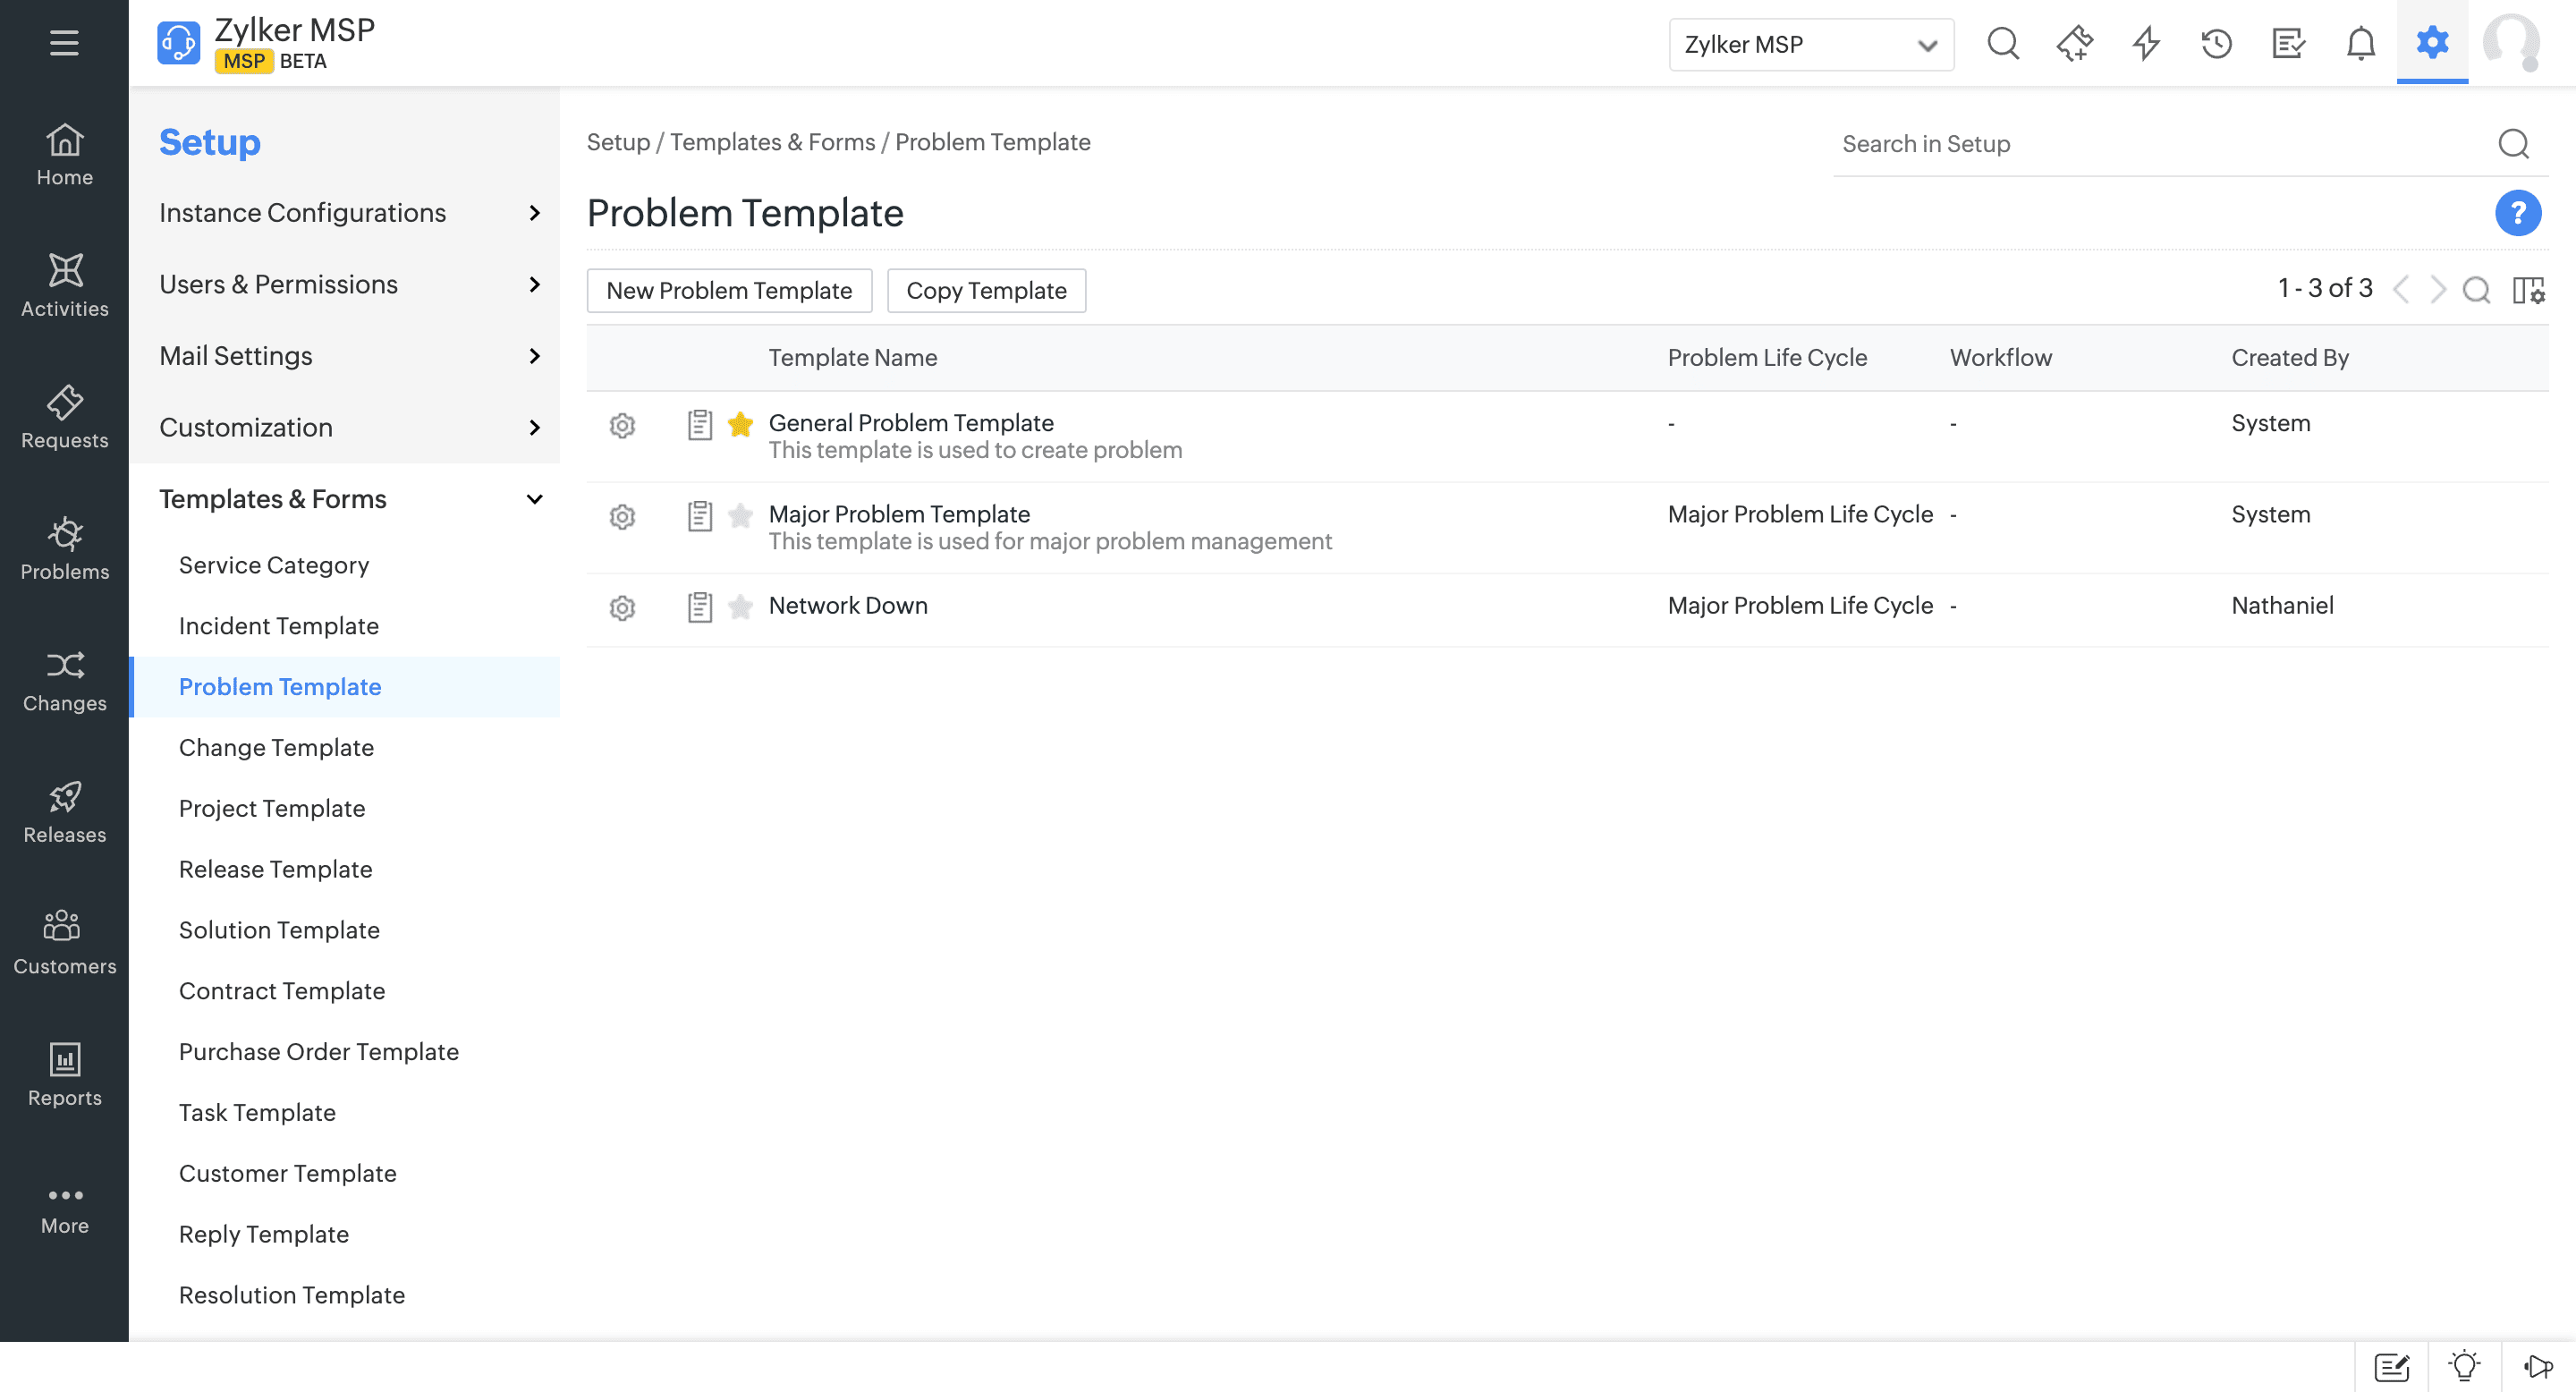The height and width of the screenshot is (1392, 2576).
Task: Open the Zylker MSP instance dropdown
Action: point(1810,45)
